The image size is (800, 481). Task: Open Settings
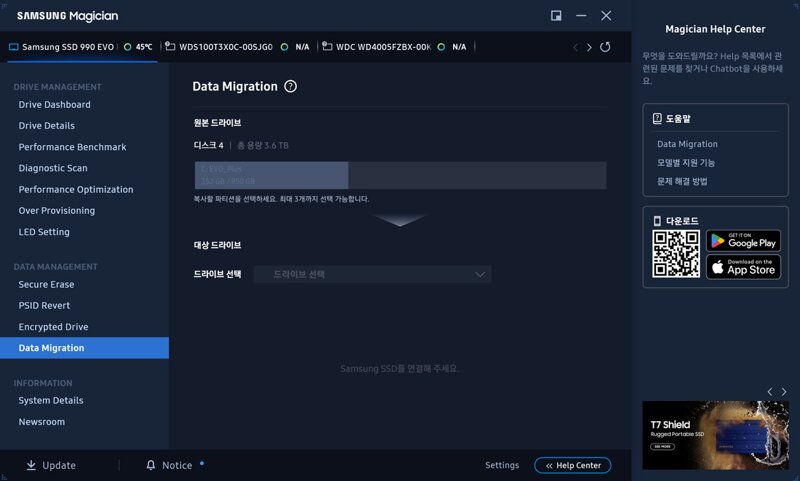tap(502, 465)
